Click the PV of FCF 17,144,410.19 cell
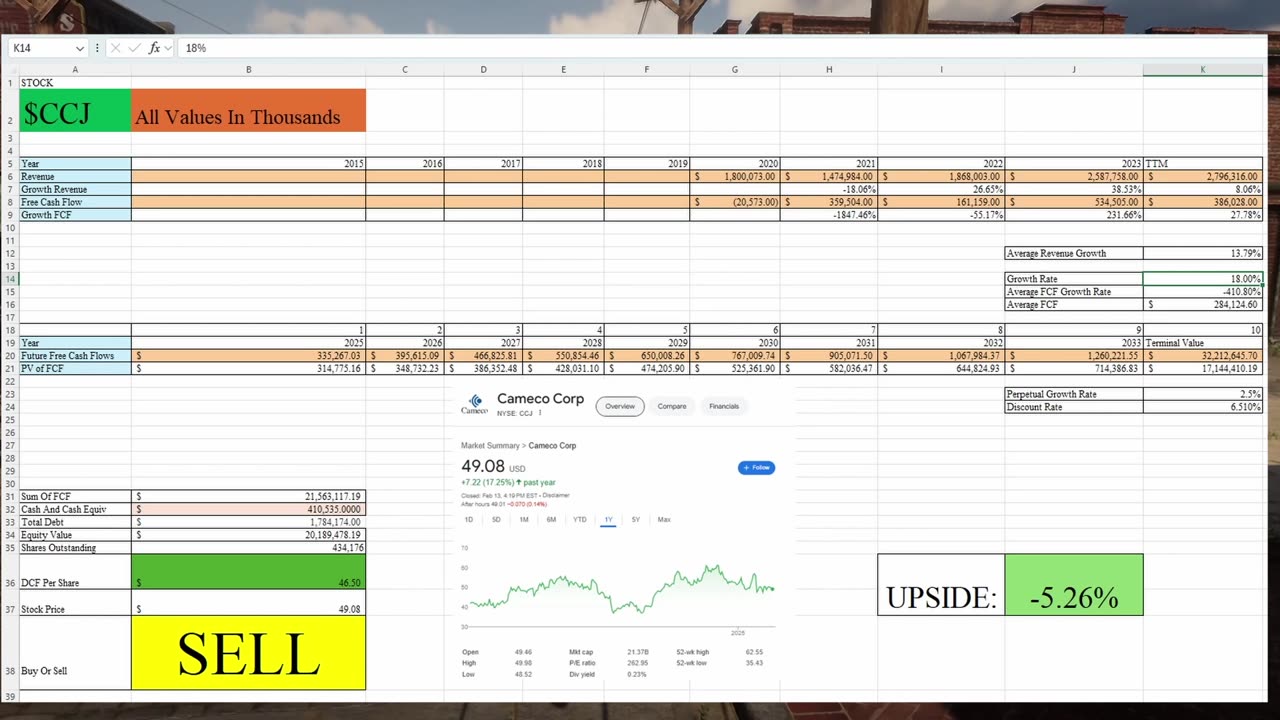Image resolution: width=1280 pixels, height=720 pixels. point(1203,368)
